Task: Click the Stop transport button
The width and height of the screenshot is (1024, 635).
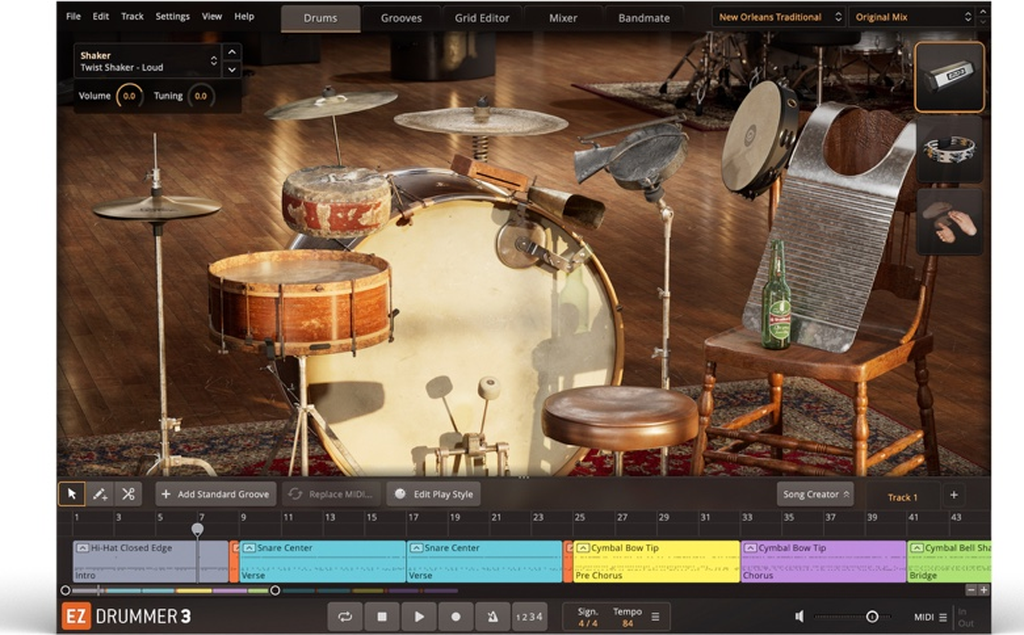Action: click(381, 617)
